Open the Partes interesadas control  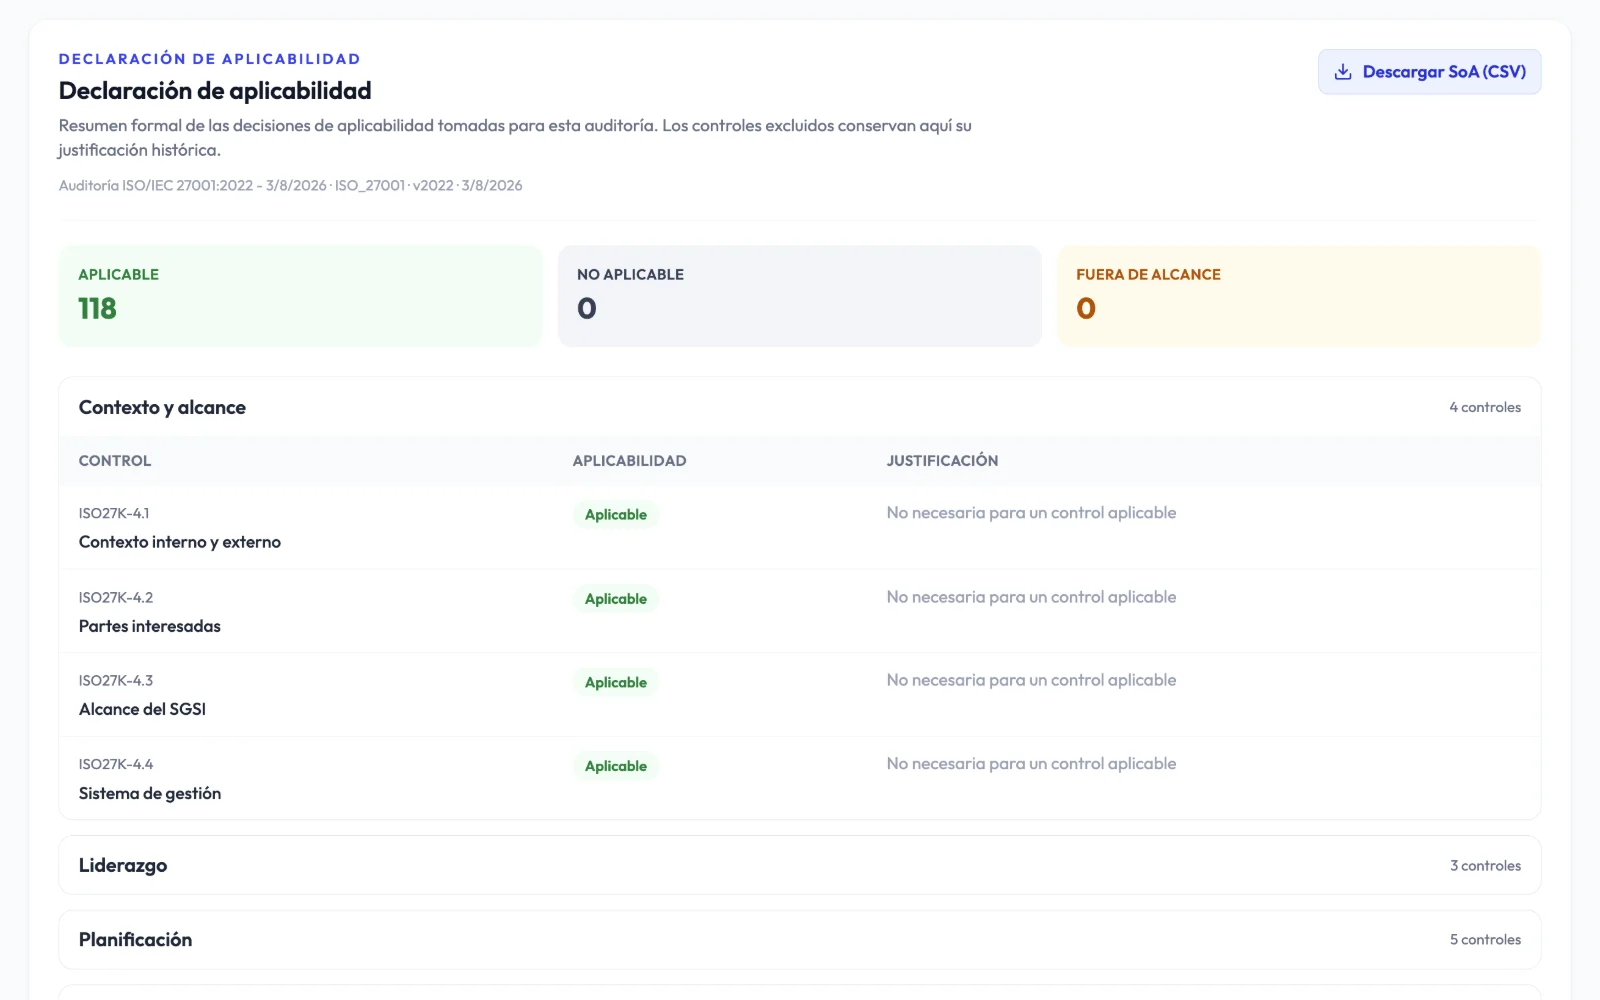(150, 626)
